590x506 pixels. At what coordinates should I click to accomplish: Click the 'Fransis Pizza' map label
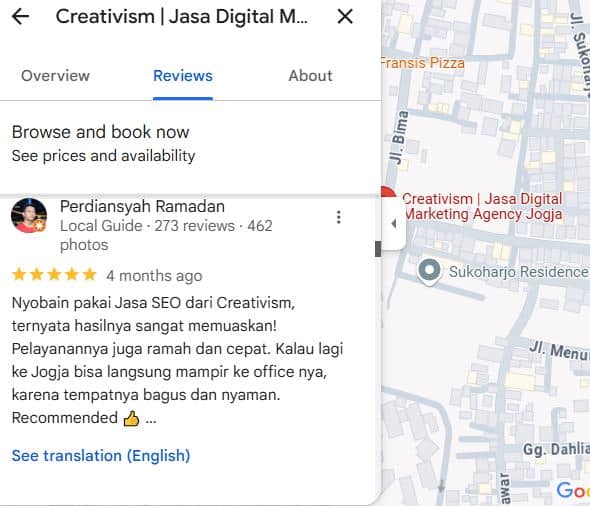click(x=423, y=63)
